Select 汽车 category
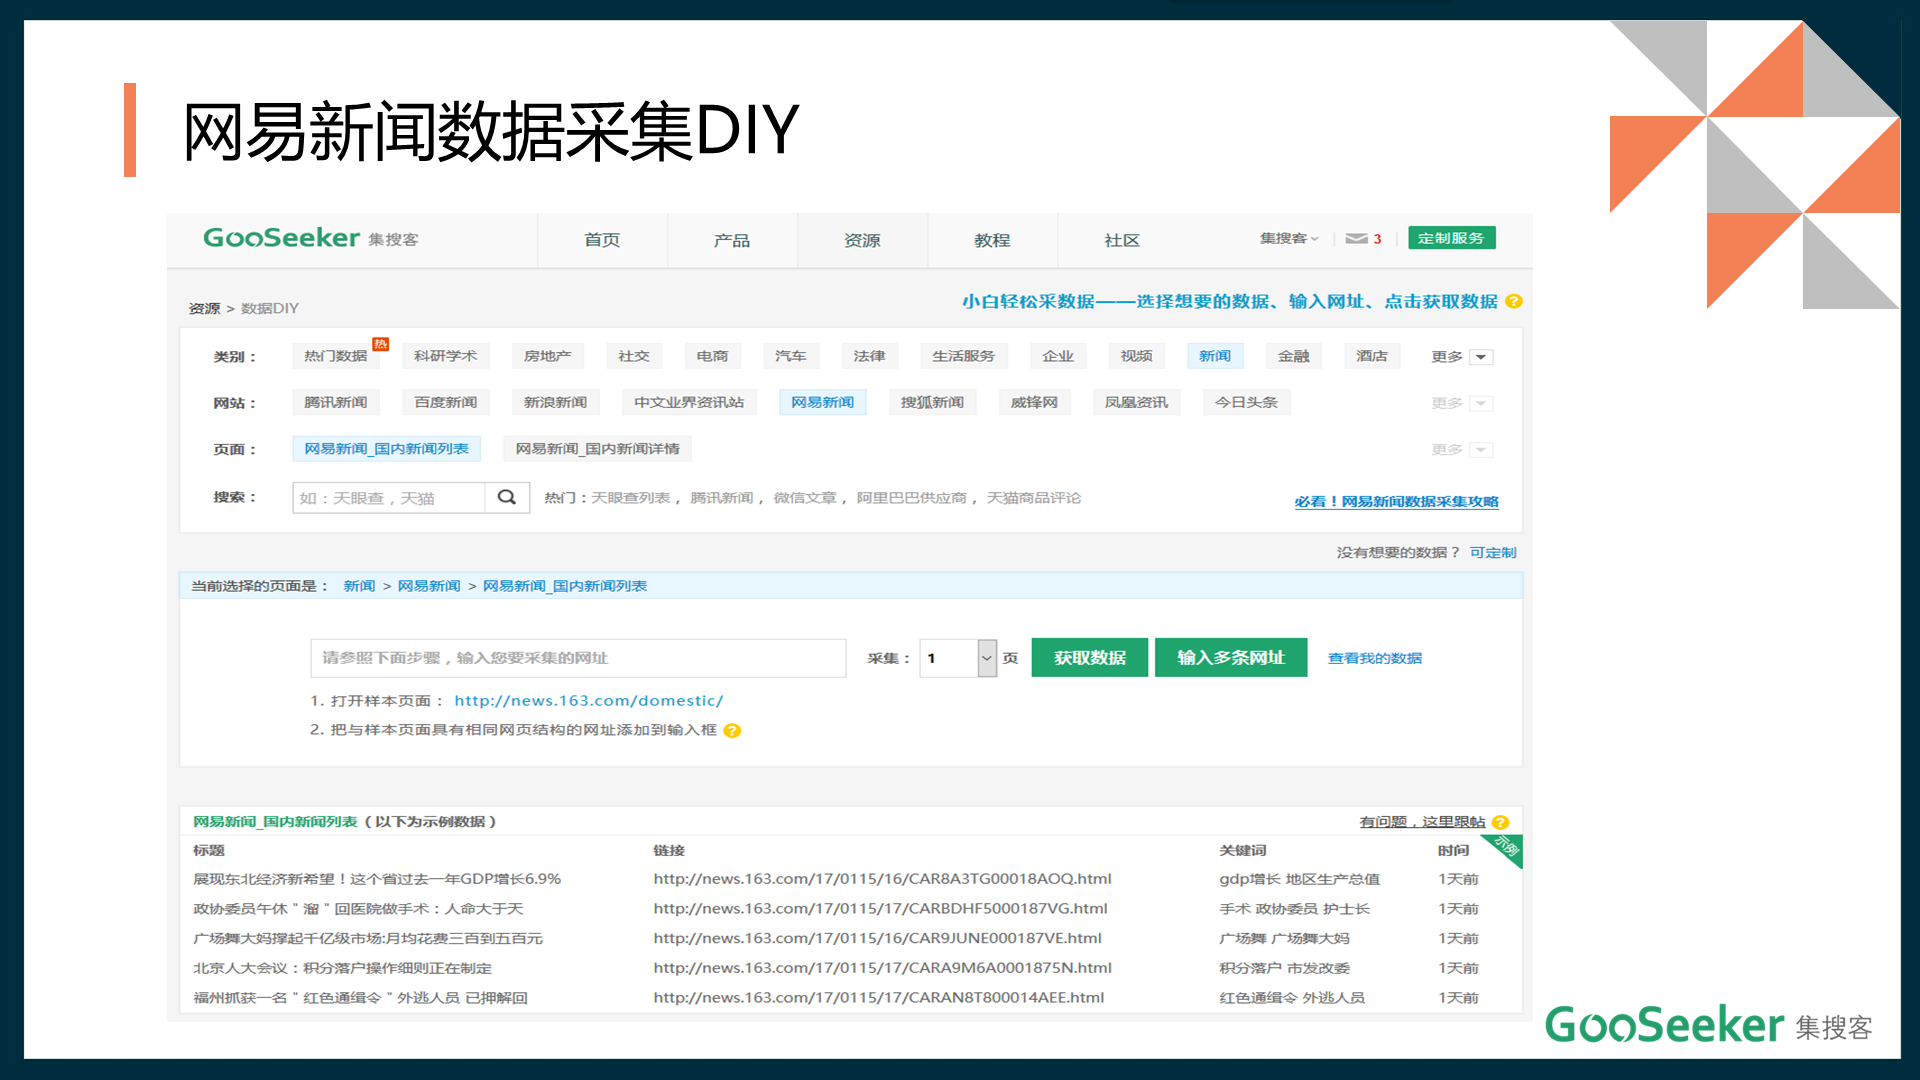 click(791, 356)
